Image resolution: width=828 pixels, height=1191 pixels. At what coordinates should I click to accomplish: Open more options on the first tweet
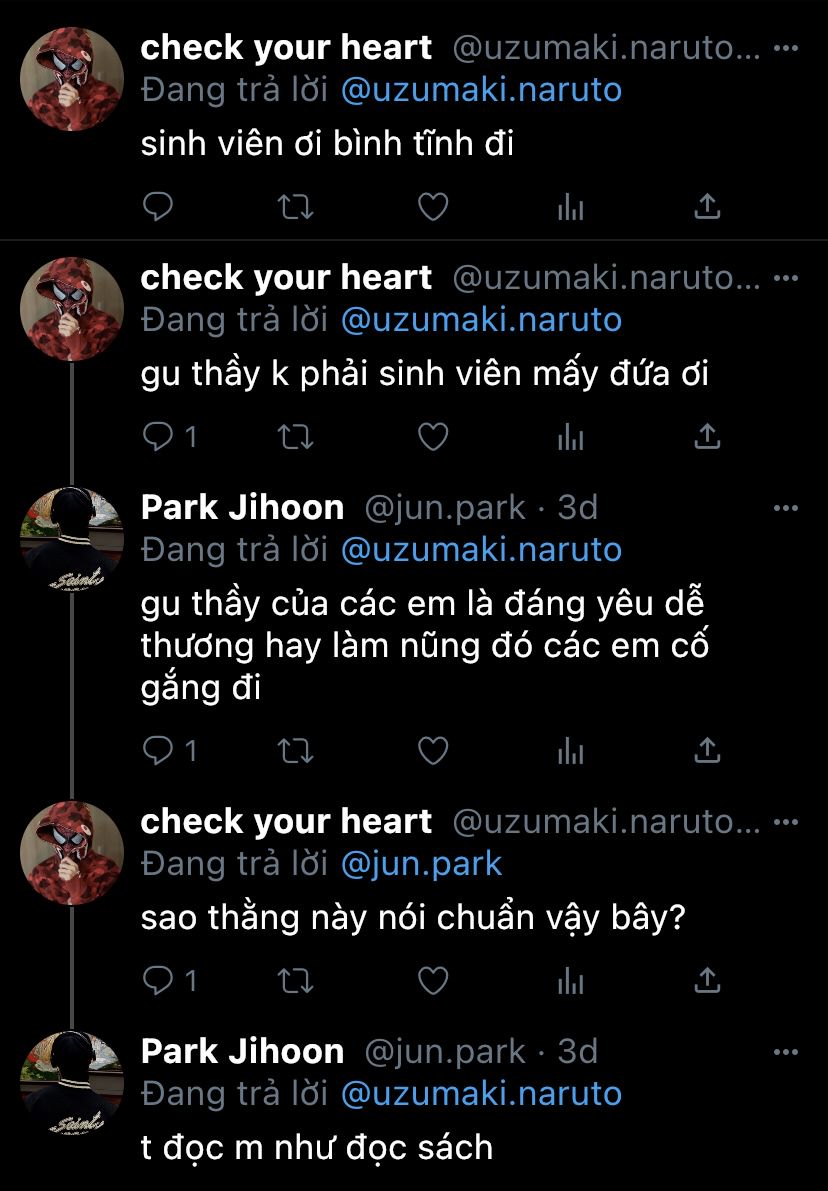coord(788,48)
